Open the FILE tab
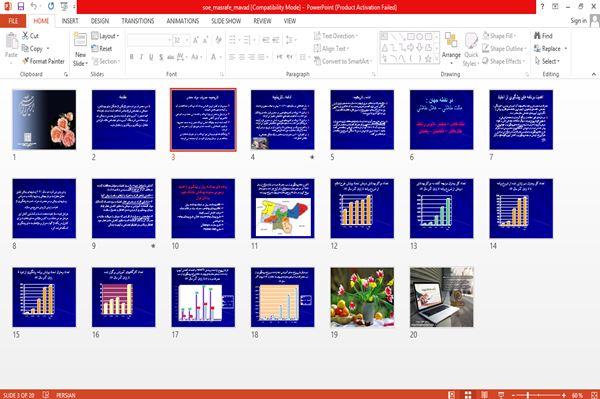Image resolution: width=600 pixels, height=399 pixels. (x=13, y=21)
